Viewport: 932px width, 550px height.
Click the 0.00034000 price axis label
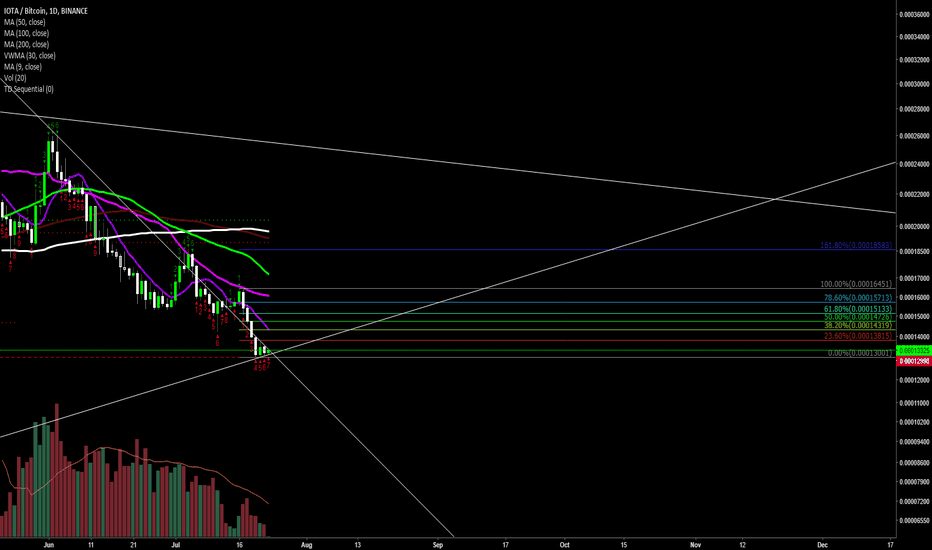click(x=914, y=37)
